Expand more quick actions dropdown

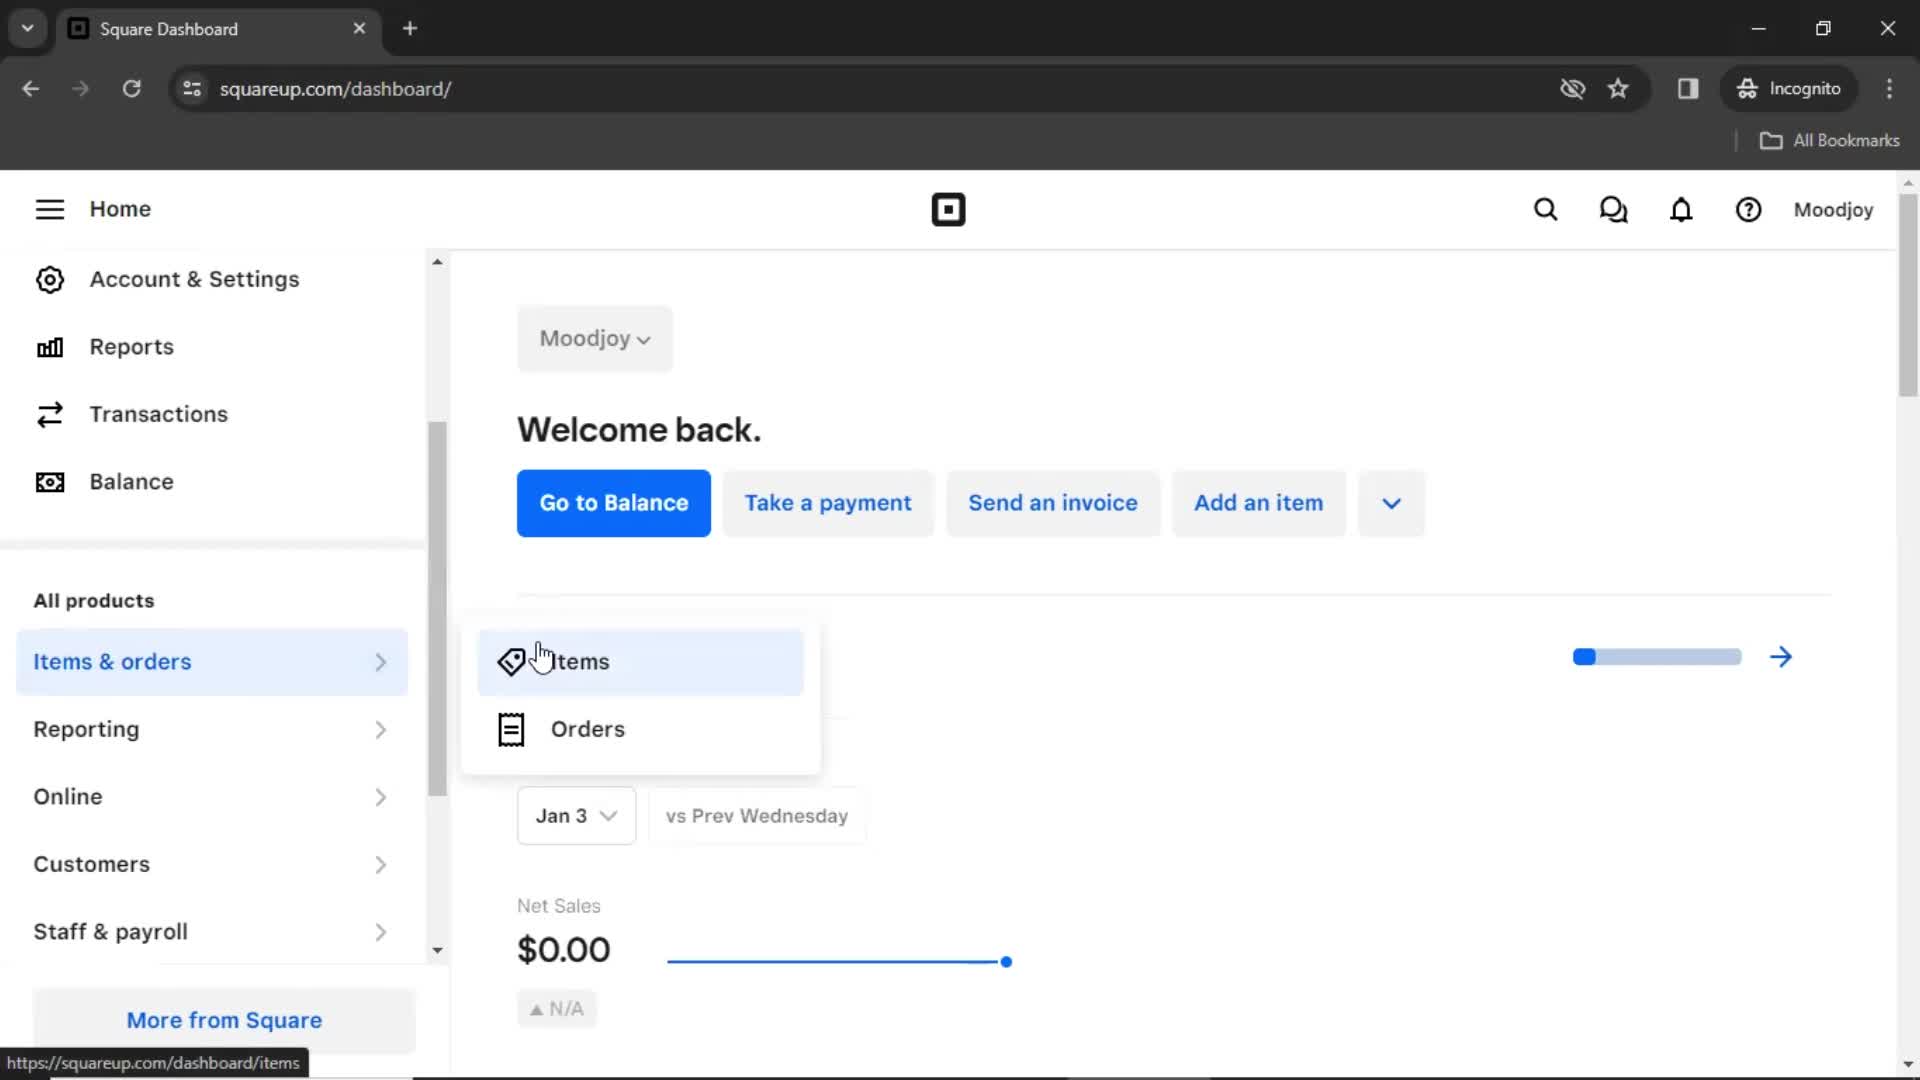1391,502
